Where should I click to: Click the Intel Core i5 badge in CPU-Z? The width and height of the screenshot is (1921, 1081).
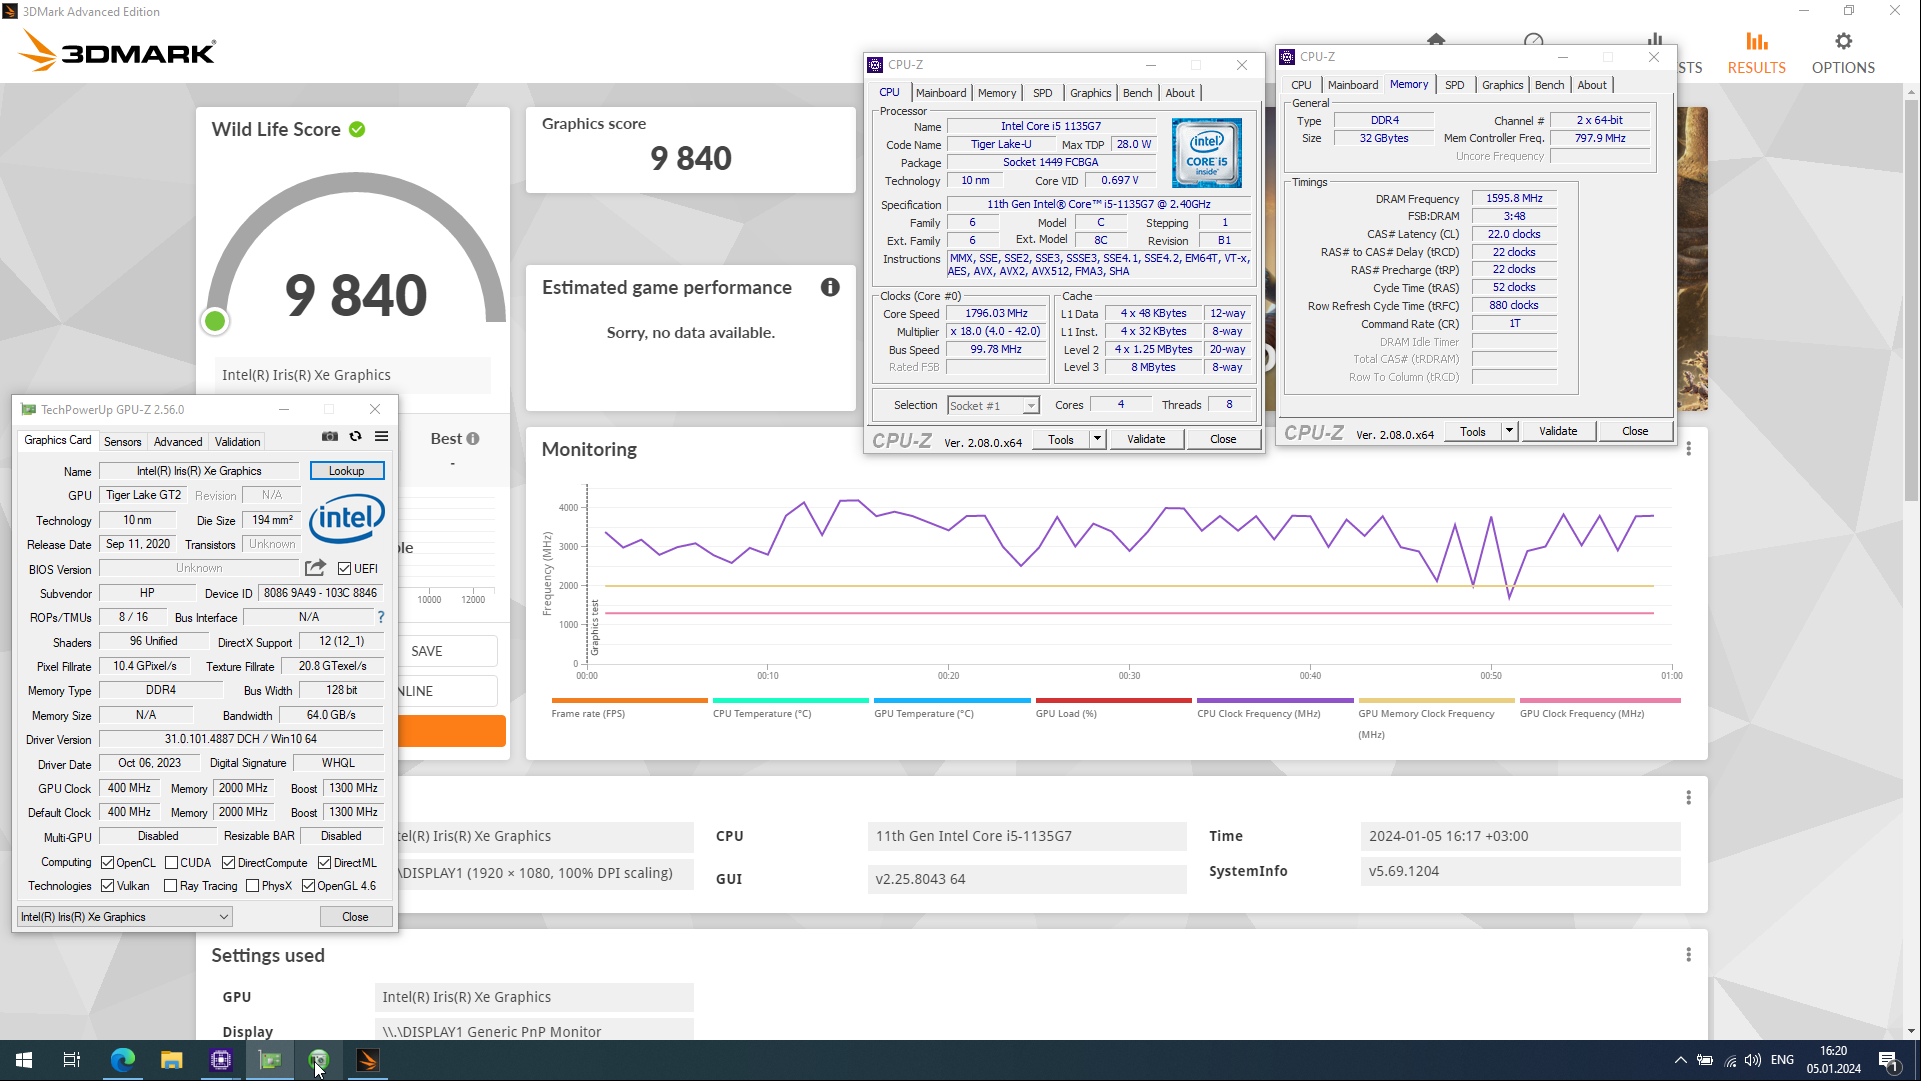[1207, 153]
